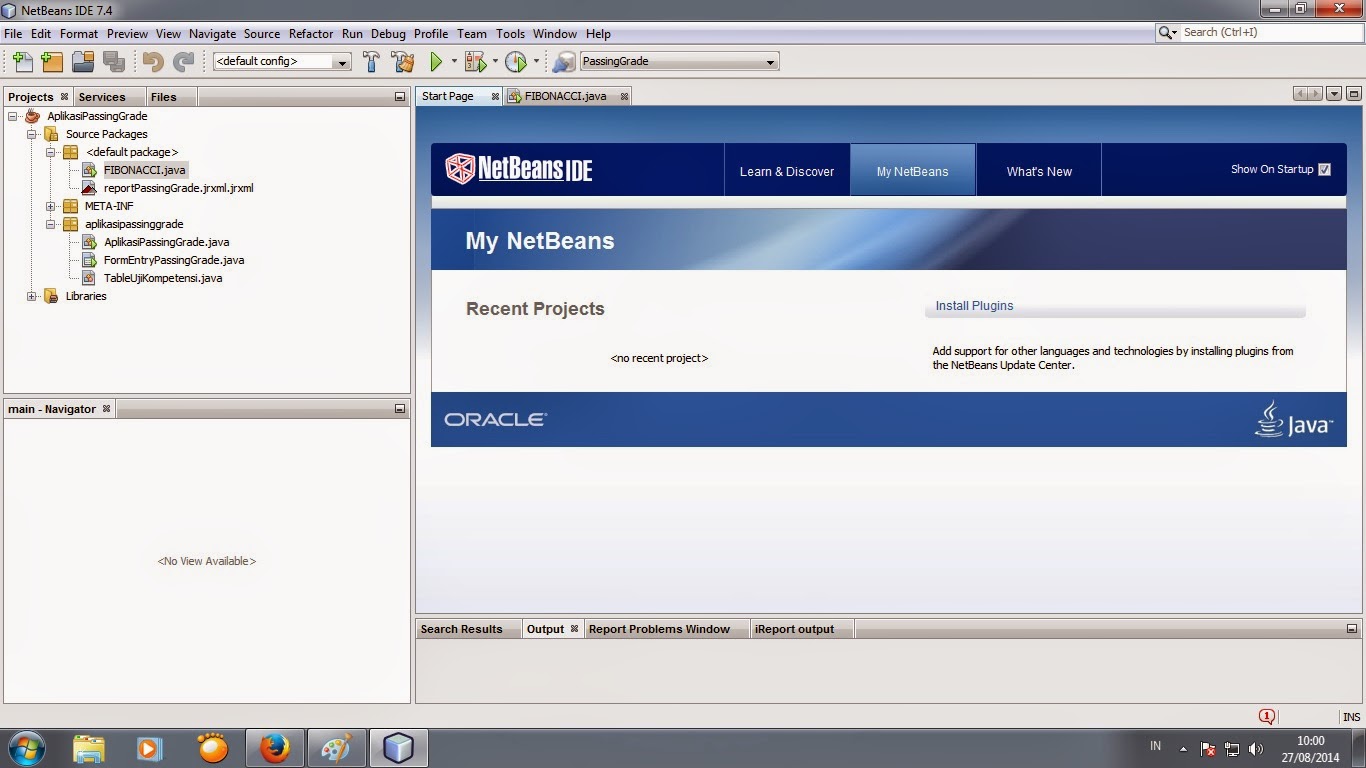The height and width of the screenshot is (768, 1366).
Task: Select the My NetBeans tab button
Action: [x=912, y=171]
